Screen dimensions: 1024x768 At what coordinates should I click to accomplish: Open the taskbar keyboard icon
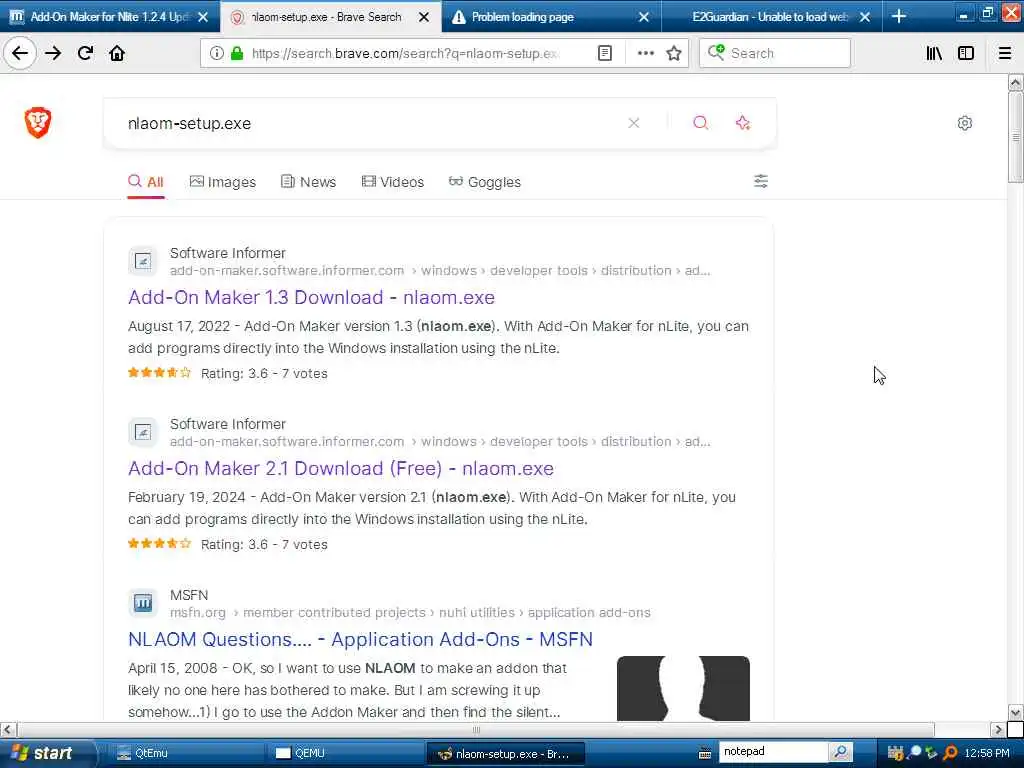tap(705, 753)
